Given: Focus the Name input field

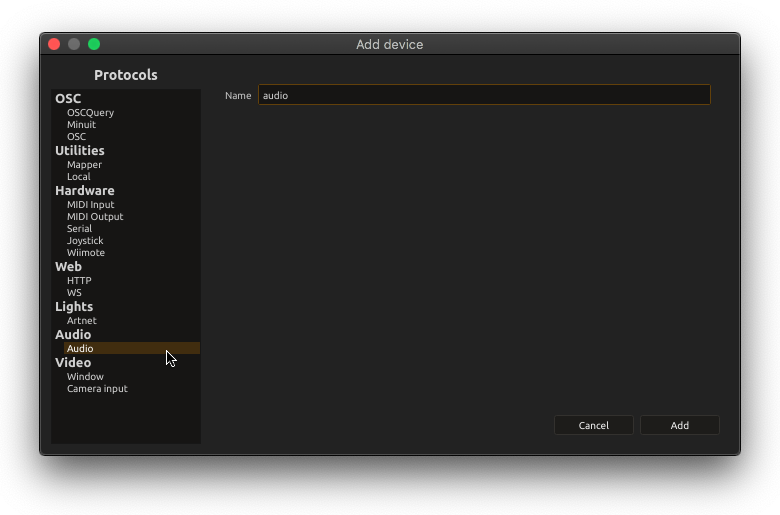Looking at the screenshot, I should tap(484, 95).
